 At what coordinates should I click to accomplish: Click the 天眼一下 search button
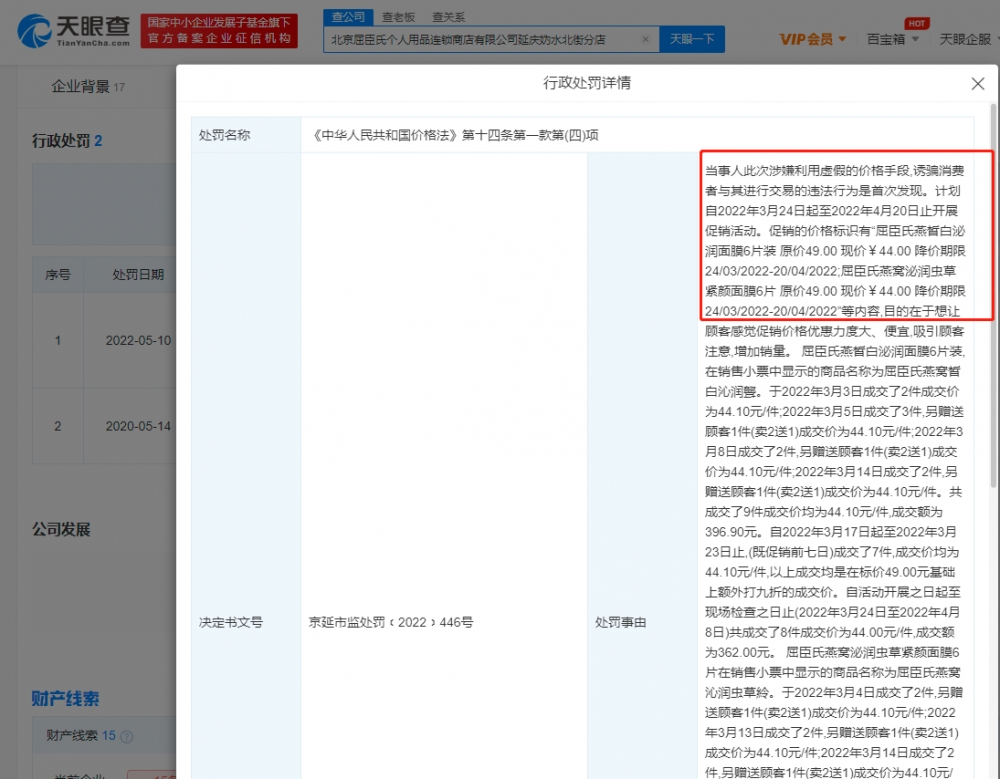(692, 40)
